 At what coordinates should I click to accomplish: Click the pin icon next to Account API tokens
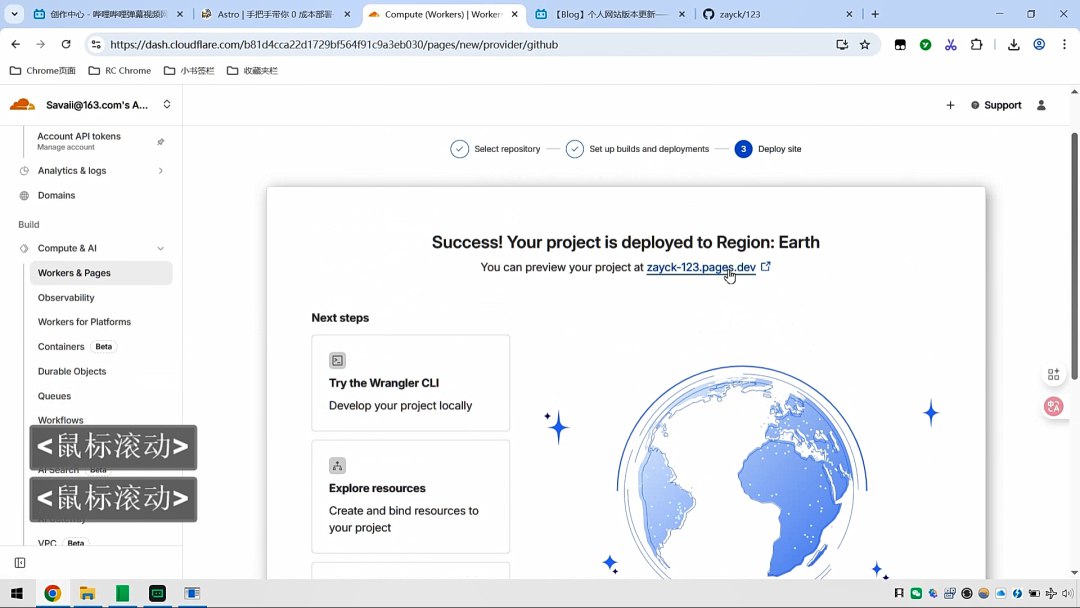point(161,142)
